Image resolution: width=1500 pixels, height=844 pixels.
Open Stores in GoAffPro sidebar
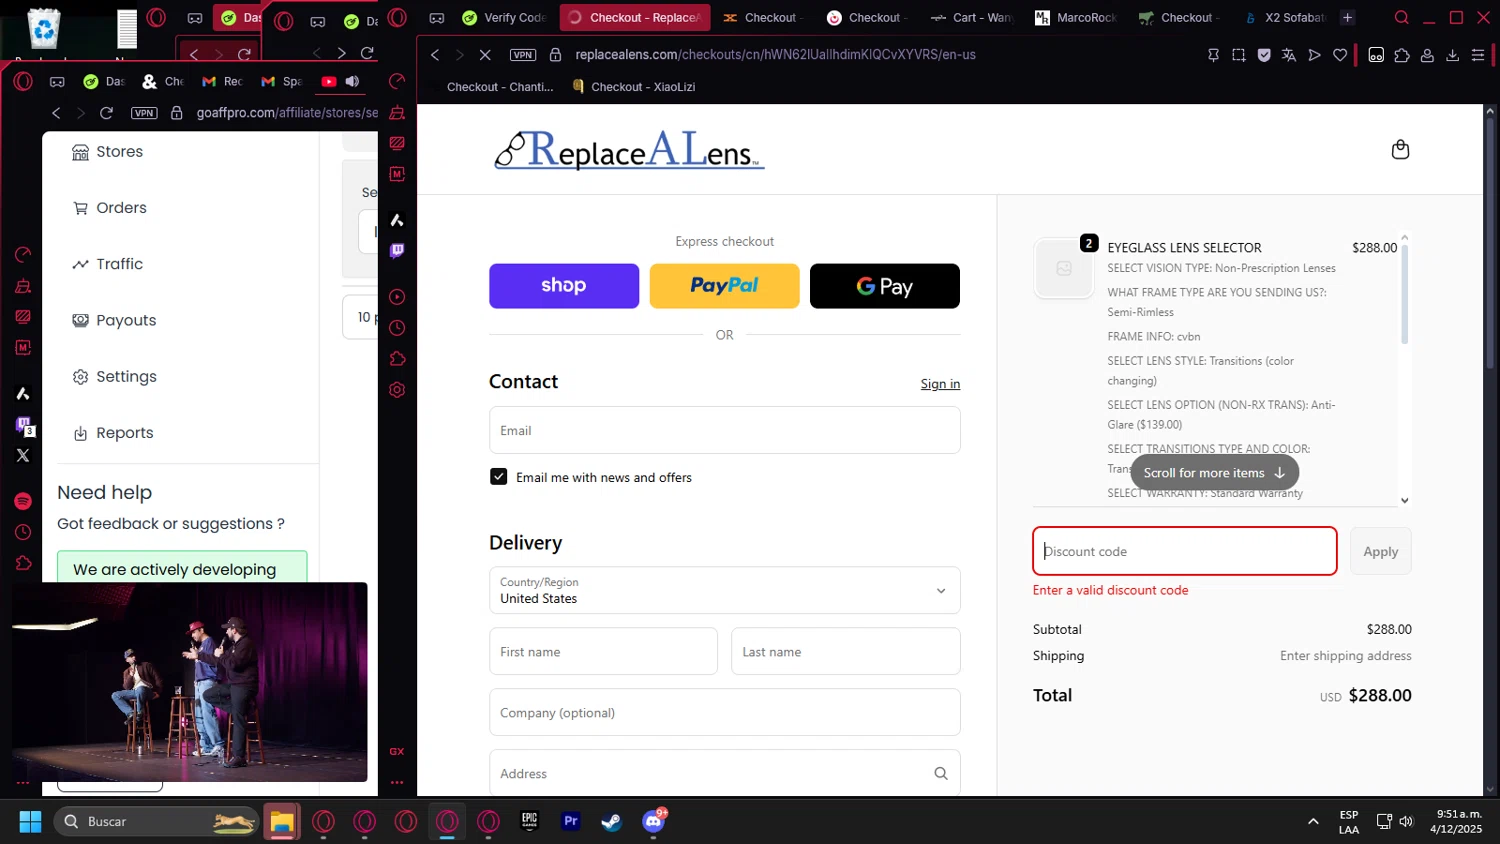(108, 152)
